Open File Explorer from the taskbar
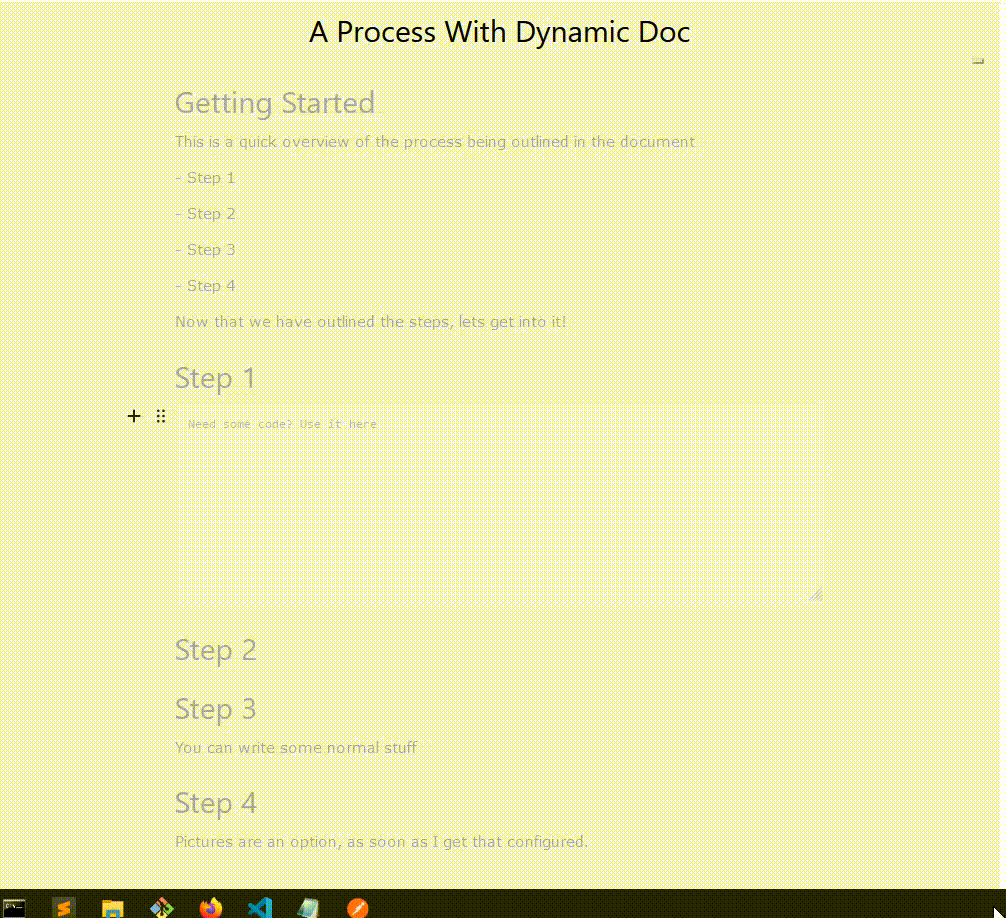 point(111,908)
